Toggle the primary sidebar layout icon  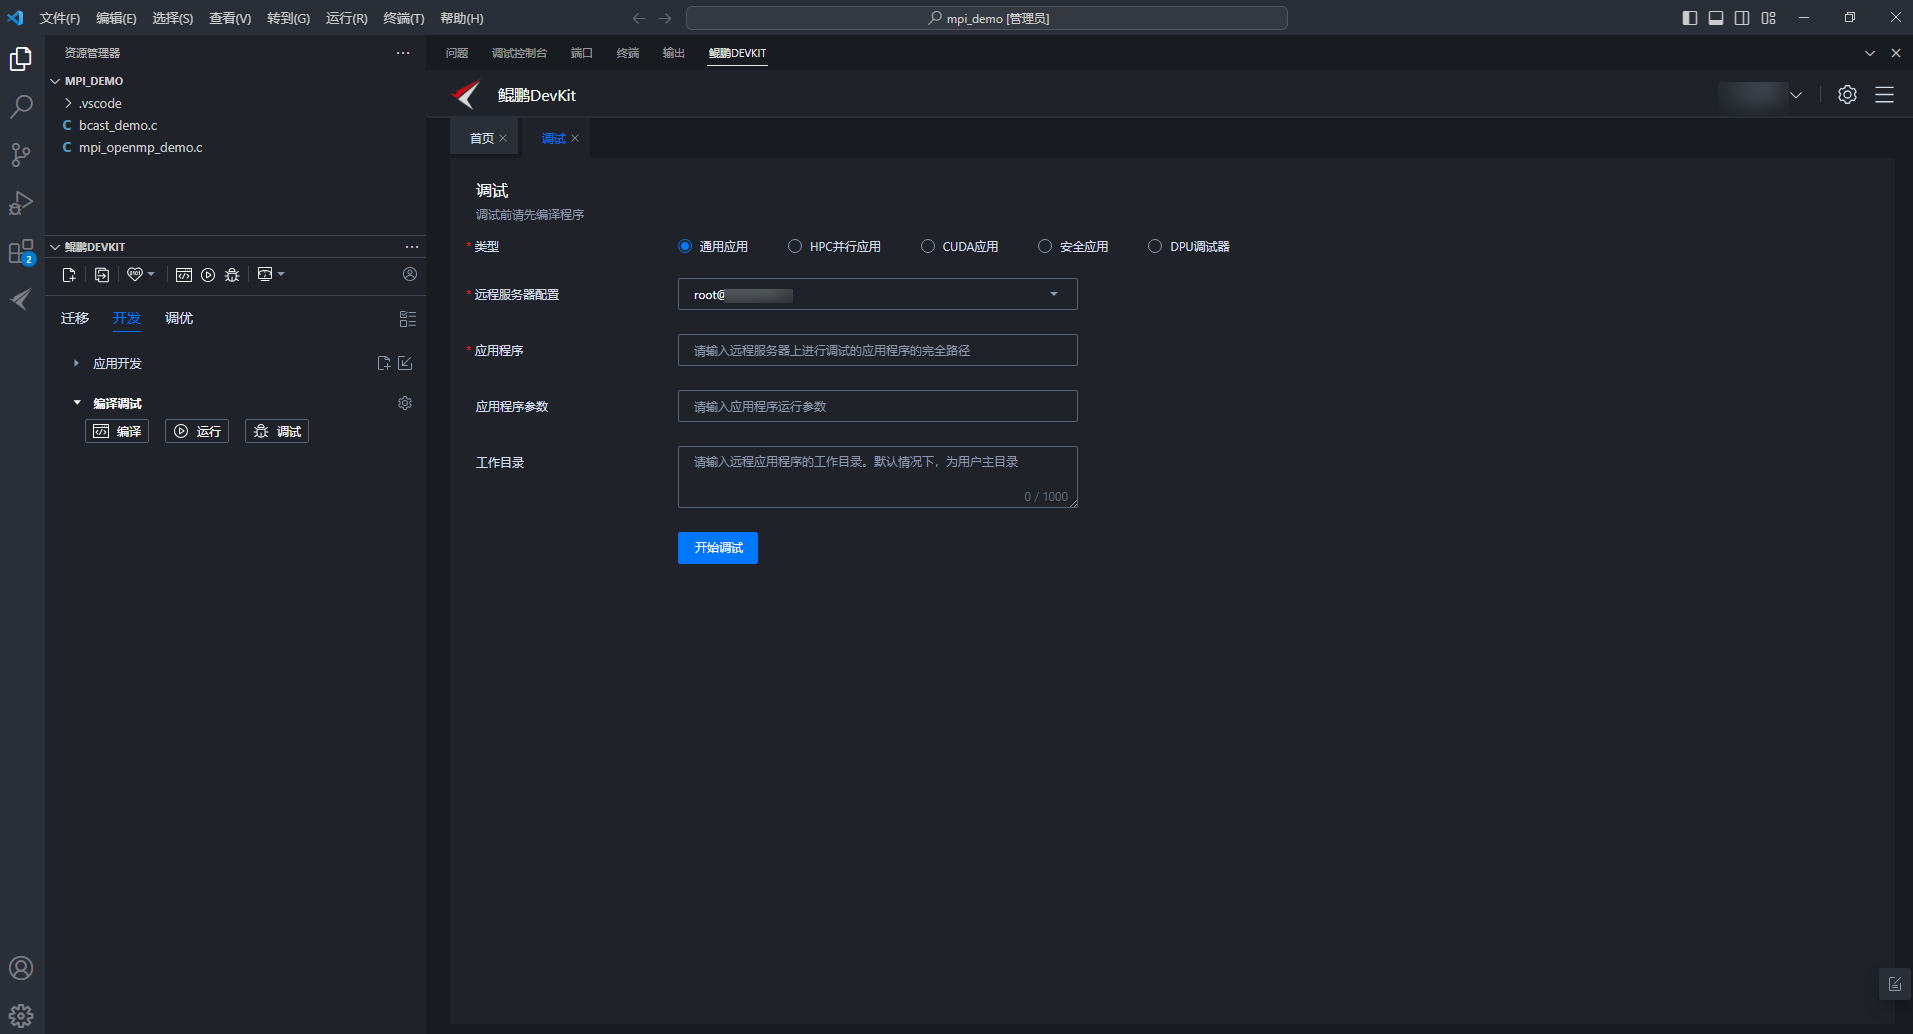click(x=1690, y=18)
